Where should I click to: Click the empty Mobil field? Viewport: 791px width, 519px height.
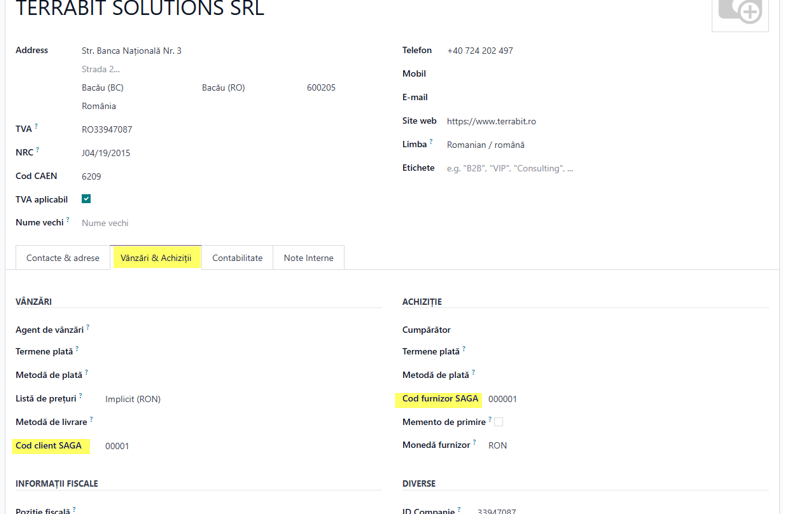tap(605, 74)
